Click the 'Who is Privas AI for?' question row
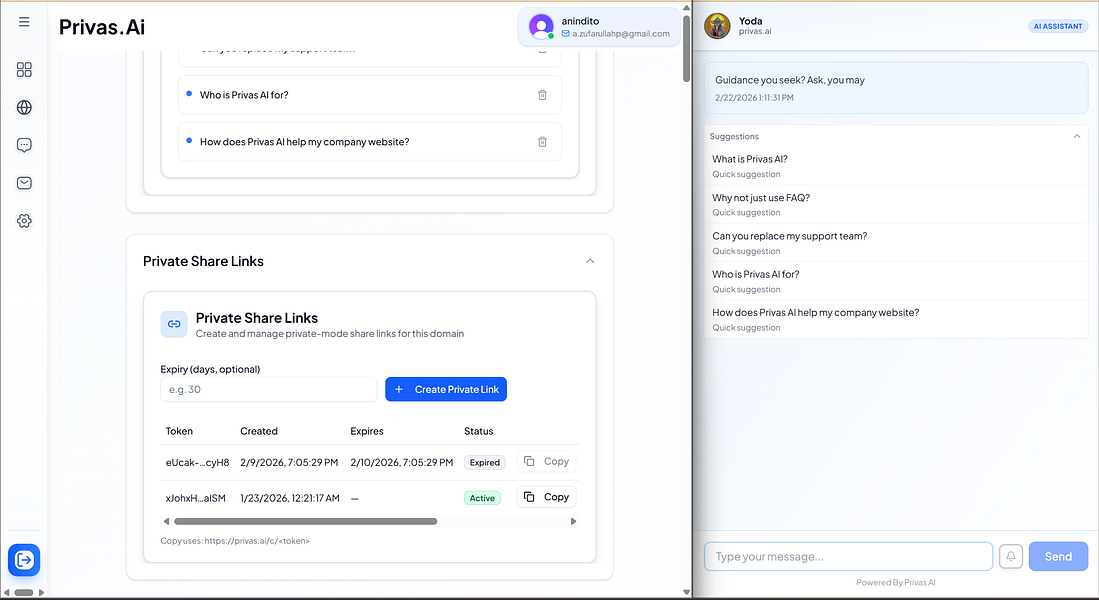 tap(370, 95)
